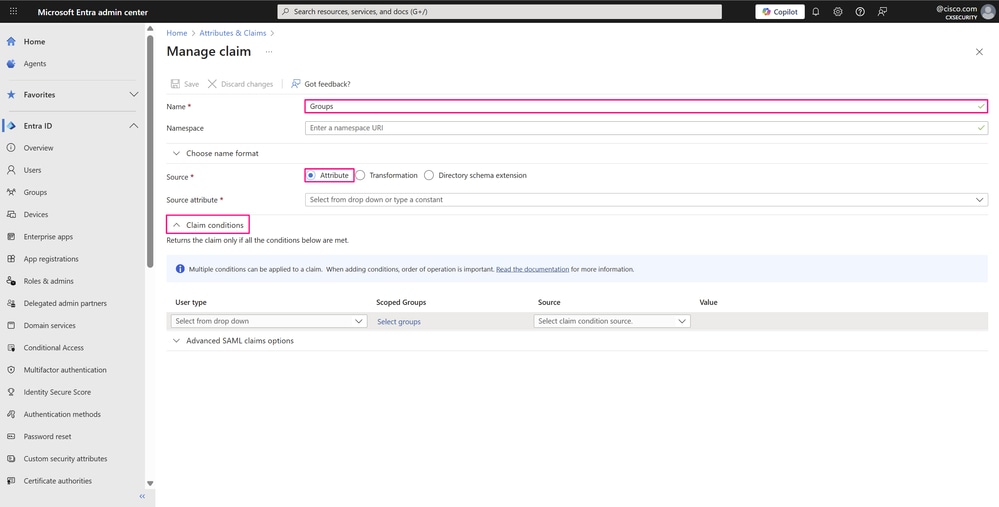Click the Authentication methods icon
The height and width of the screenshot is (507, 999).
[x=11, y=414]
